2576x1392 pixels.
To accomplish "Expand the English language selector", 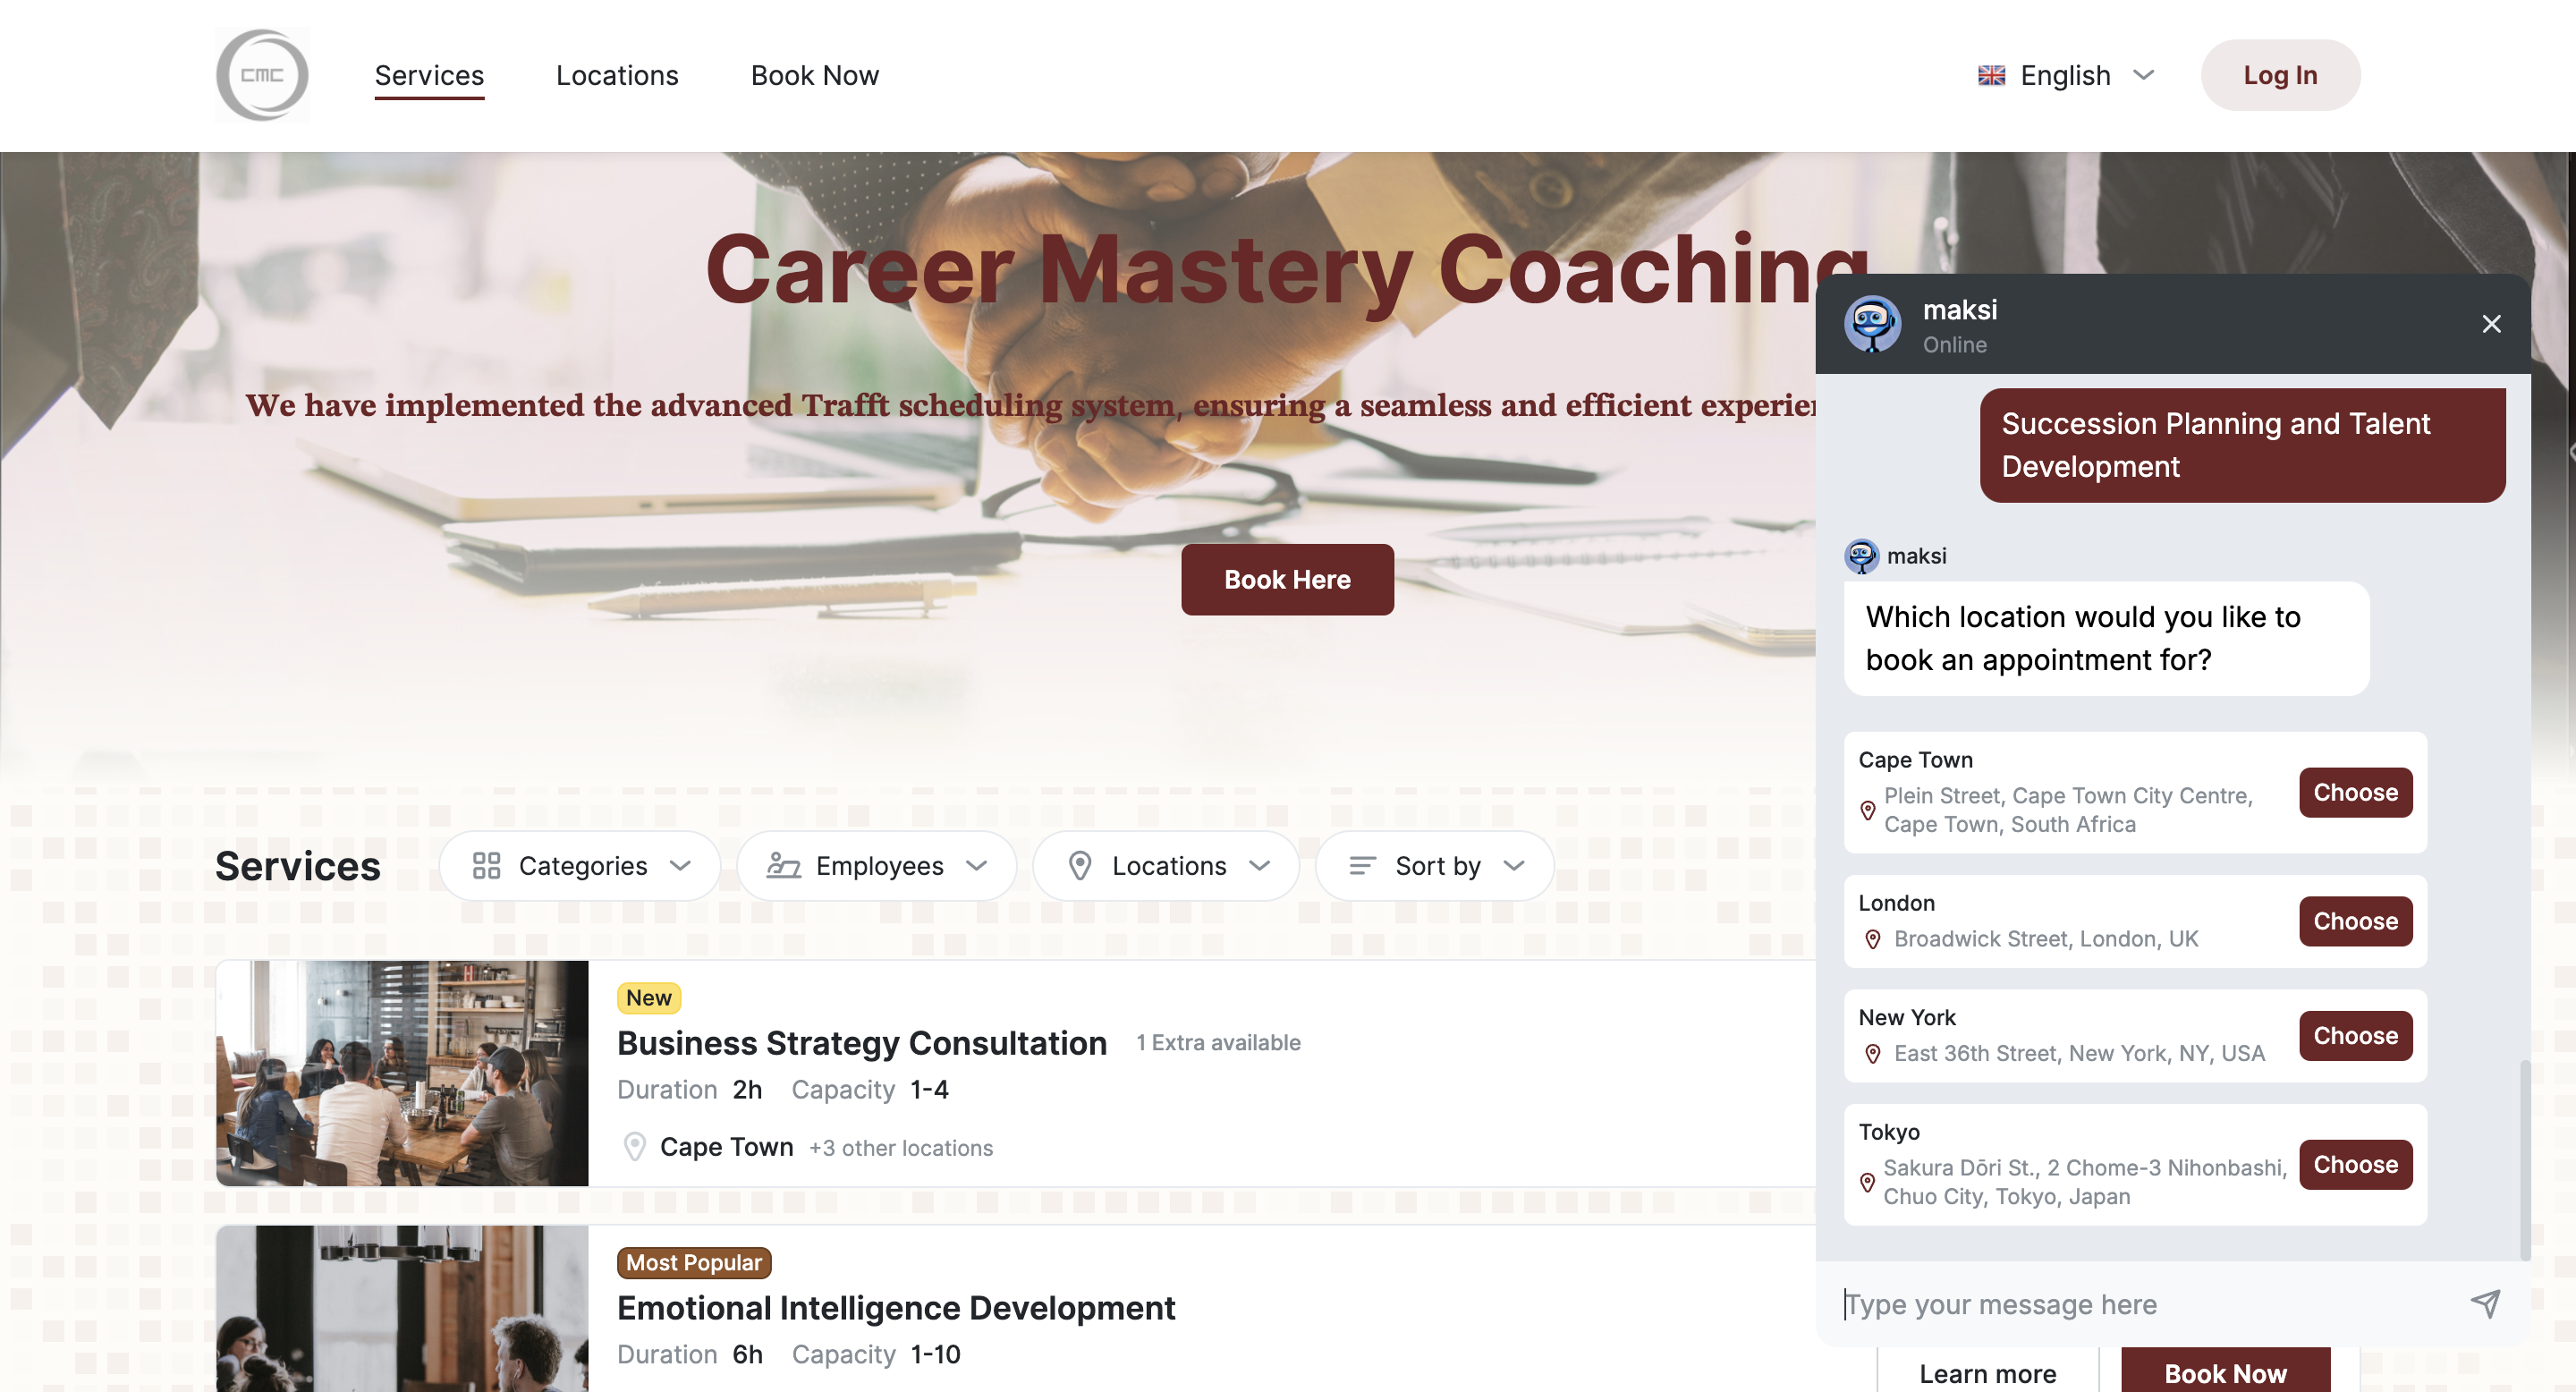I will [2067, 73].
